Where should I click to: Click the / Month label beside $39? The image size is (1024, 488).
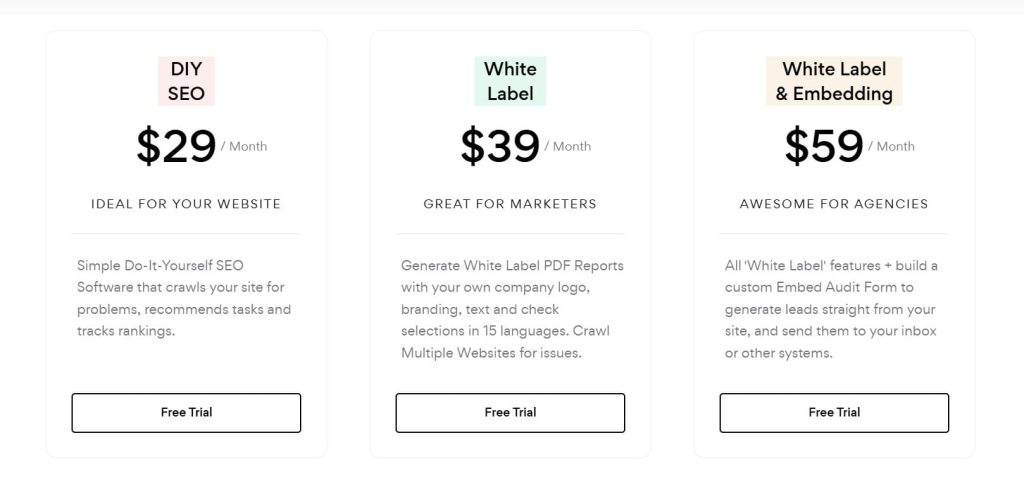(568, 146)
